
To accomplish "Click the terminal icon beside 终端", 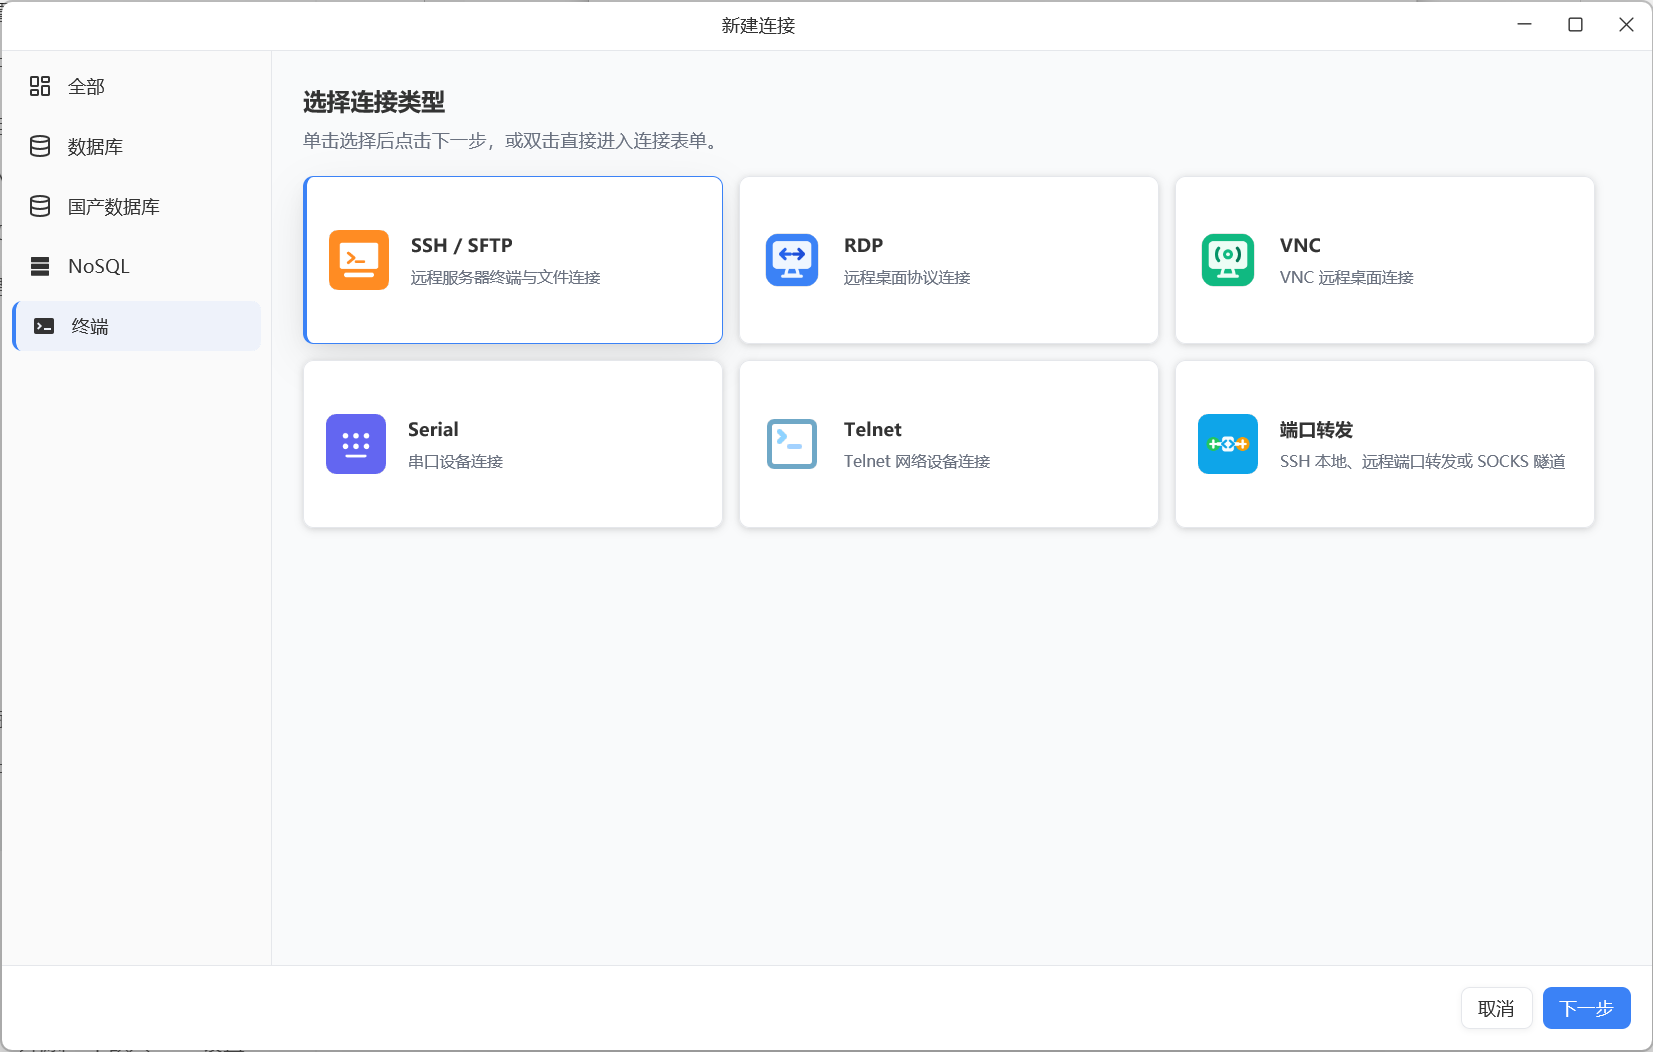I will pyautogui.click(x=44, y=326).
